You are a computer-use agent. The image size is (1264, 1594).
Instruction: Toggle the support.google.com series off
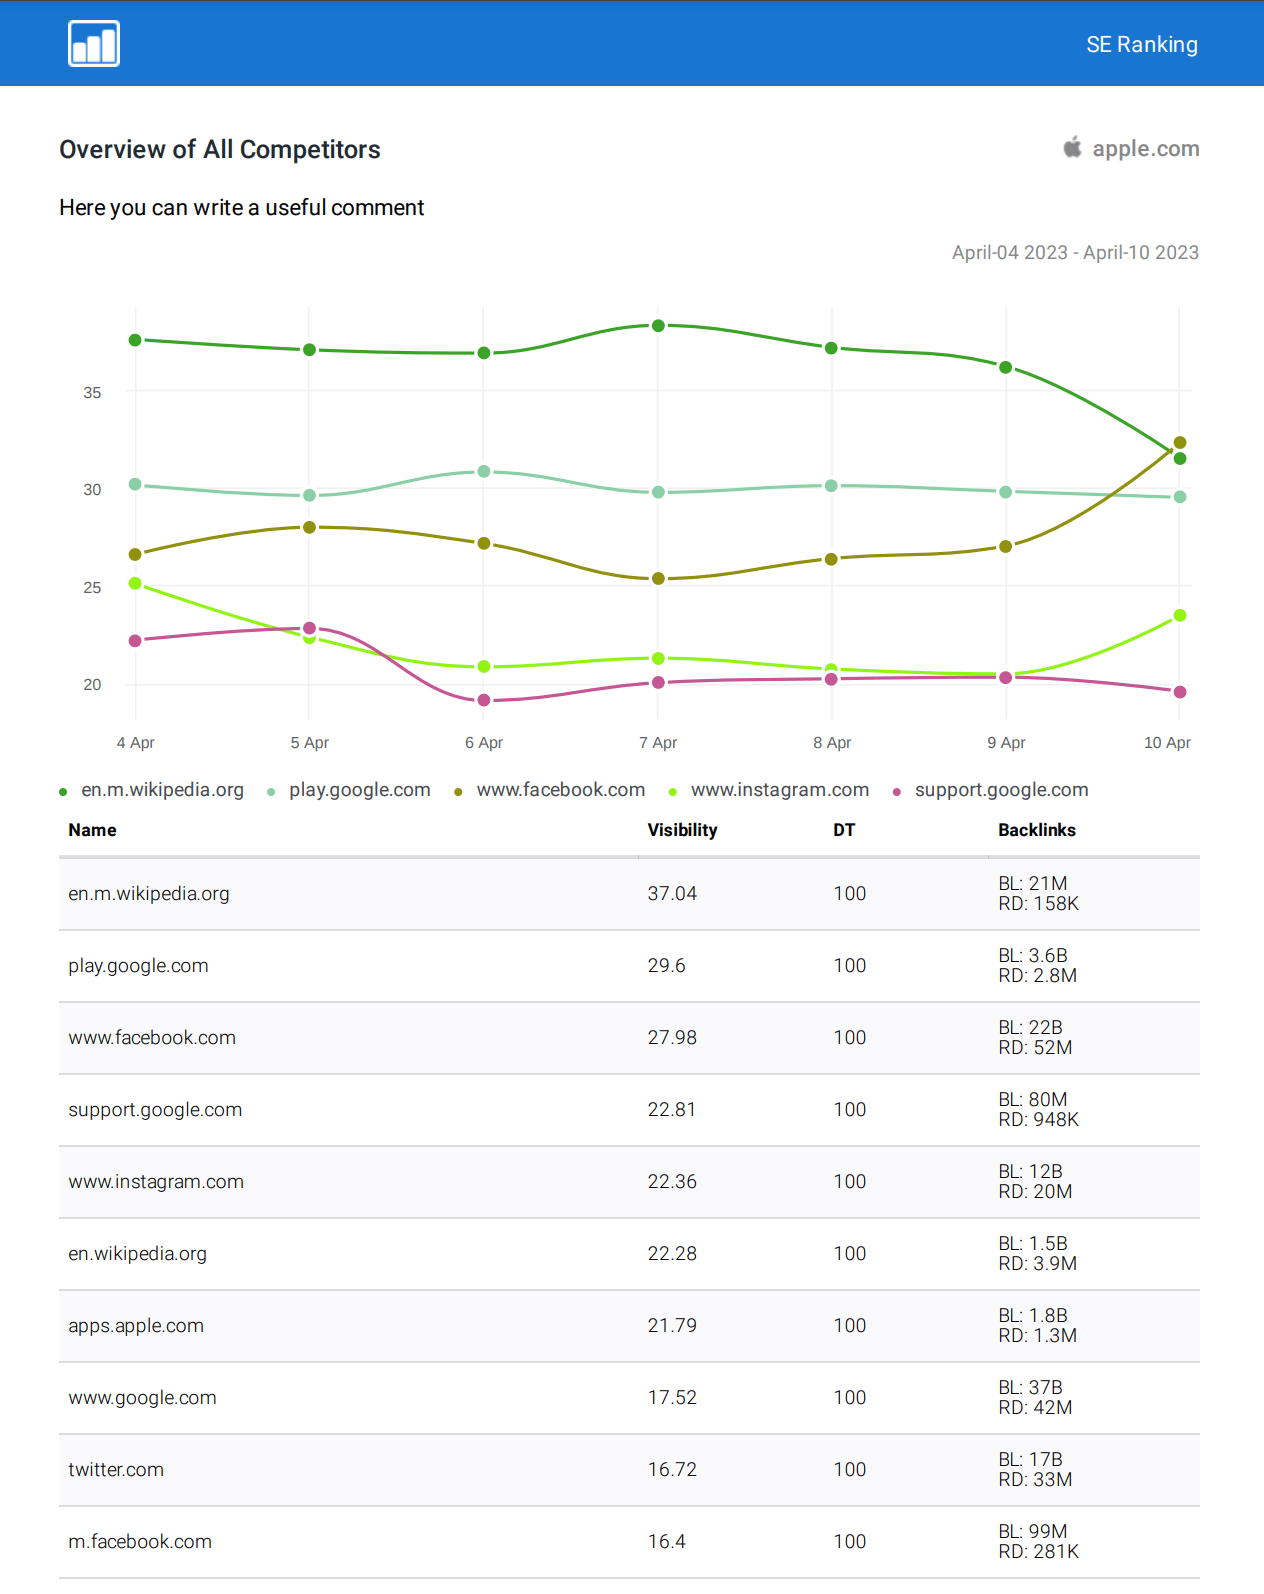tap(1000, 789)
